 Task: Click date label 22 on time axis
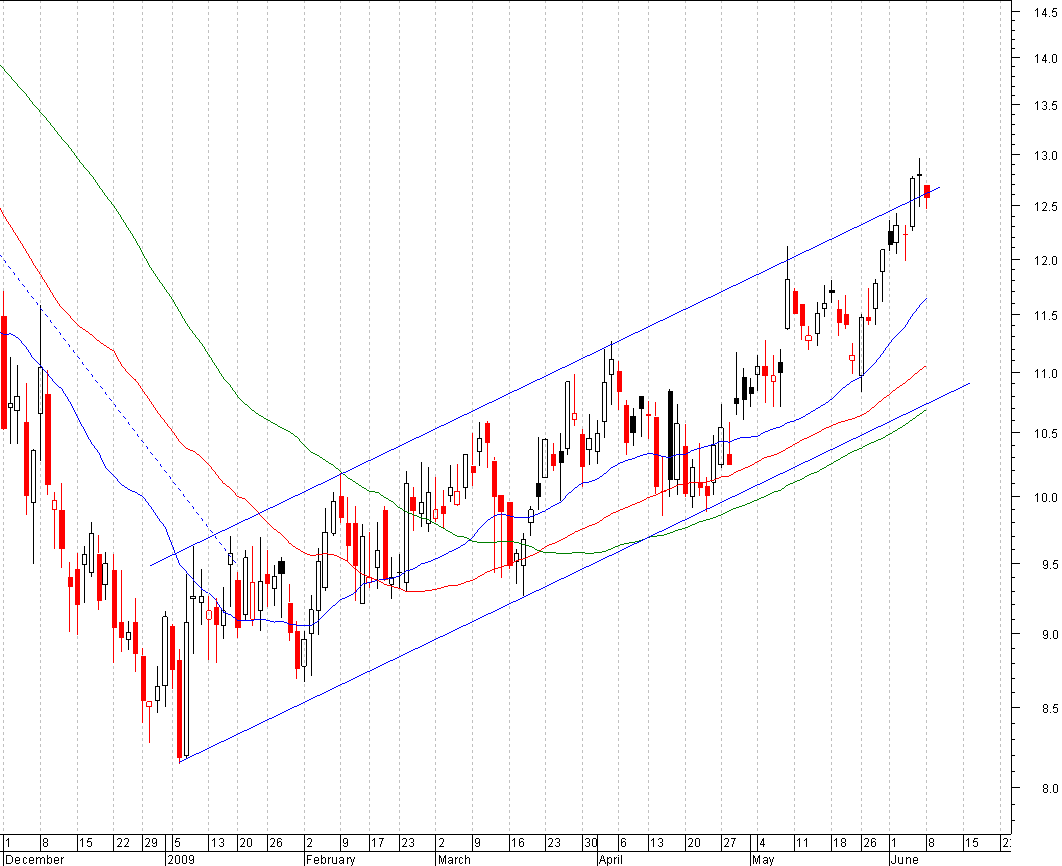tap(123, 843)
